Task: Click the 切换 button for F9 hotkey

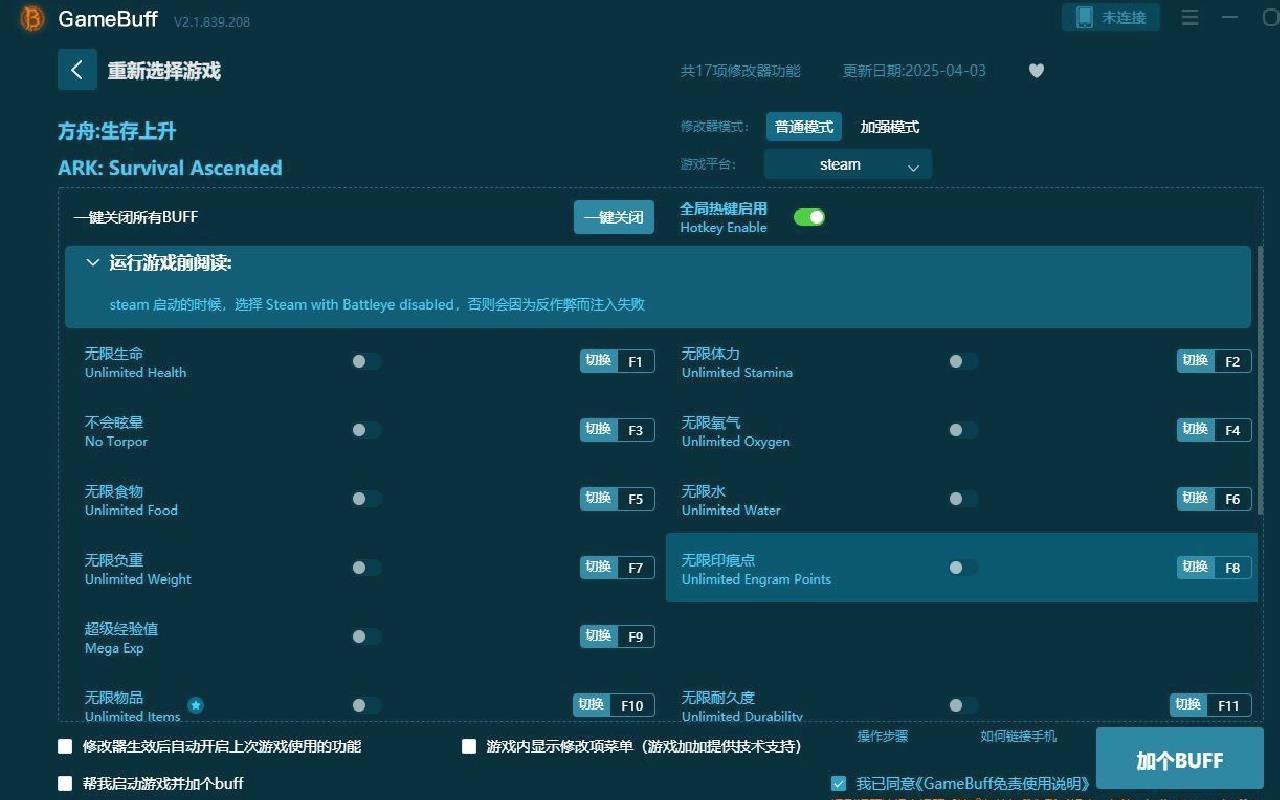Action: tap(598, 637)
